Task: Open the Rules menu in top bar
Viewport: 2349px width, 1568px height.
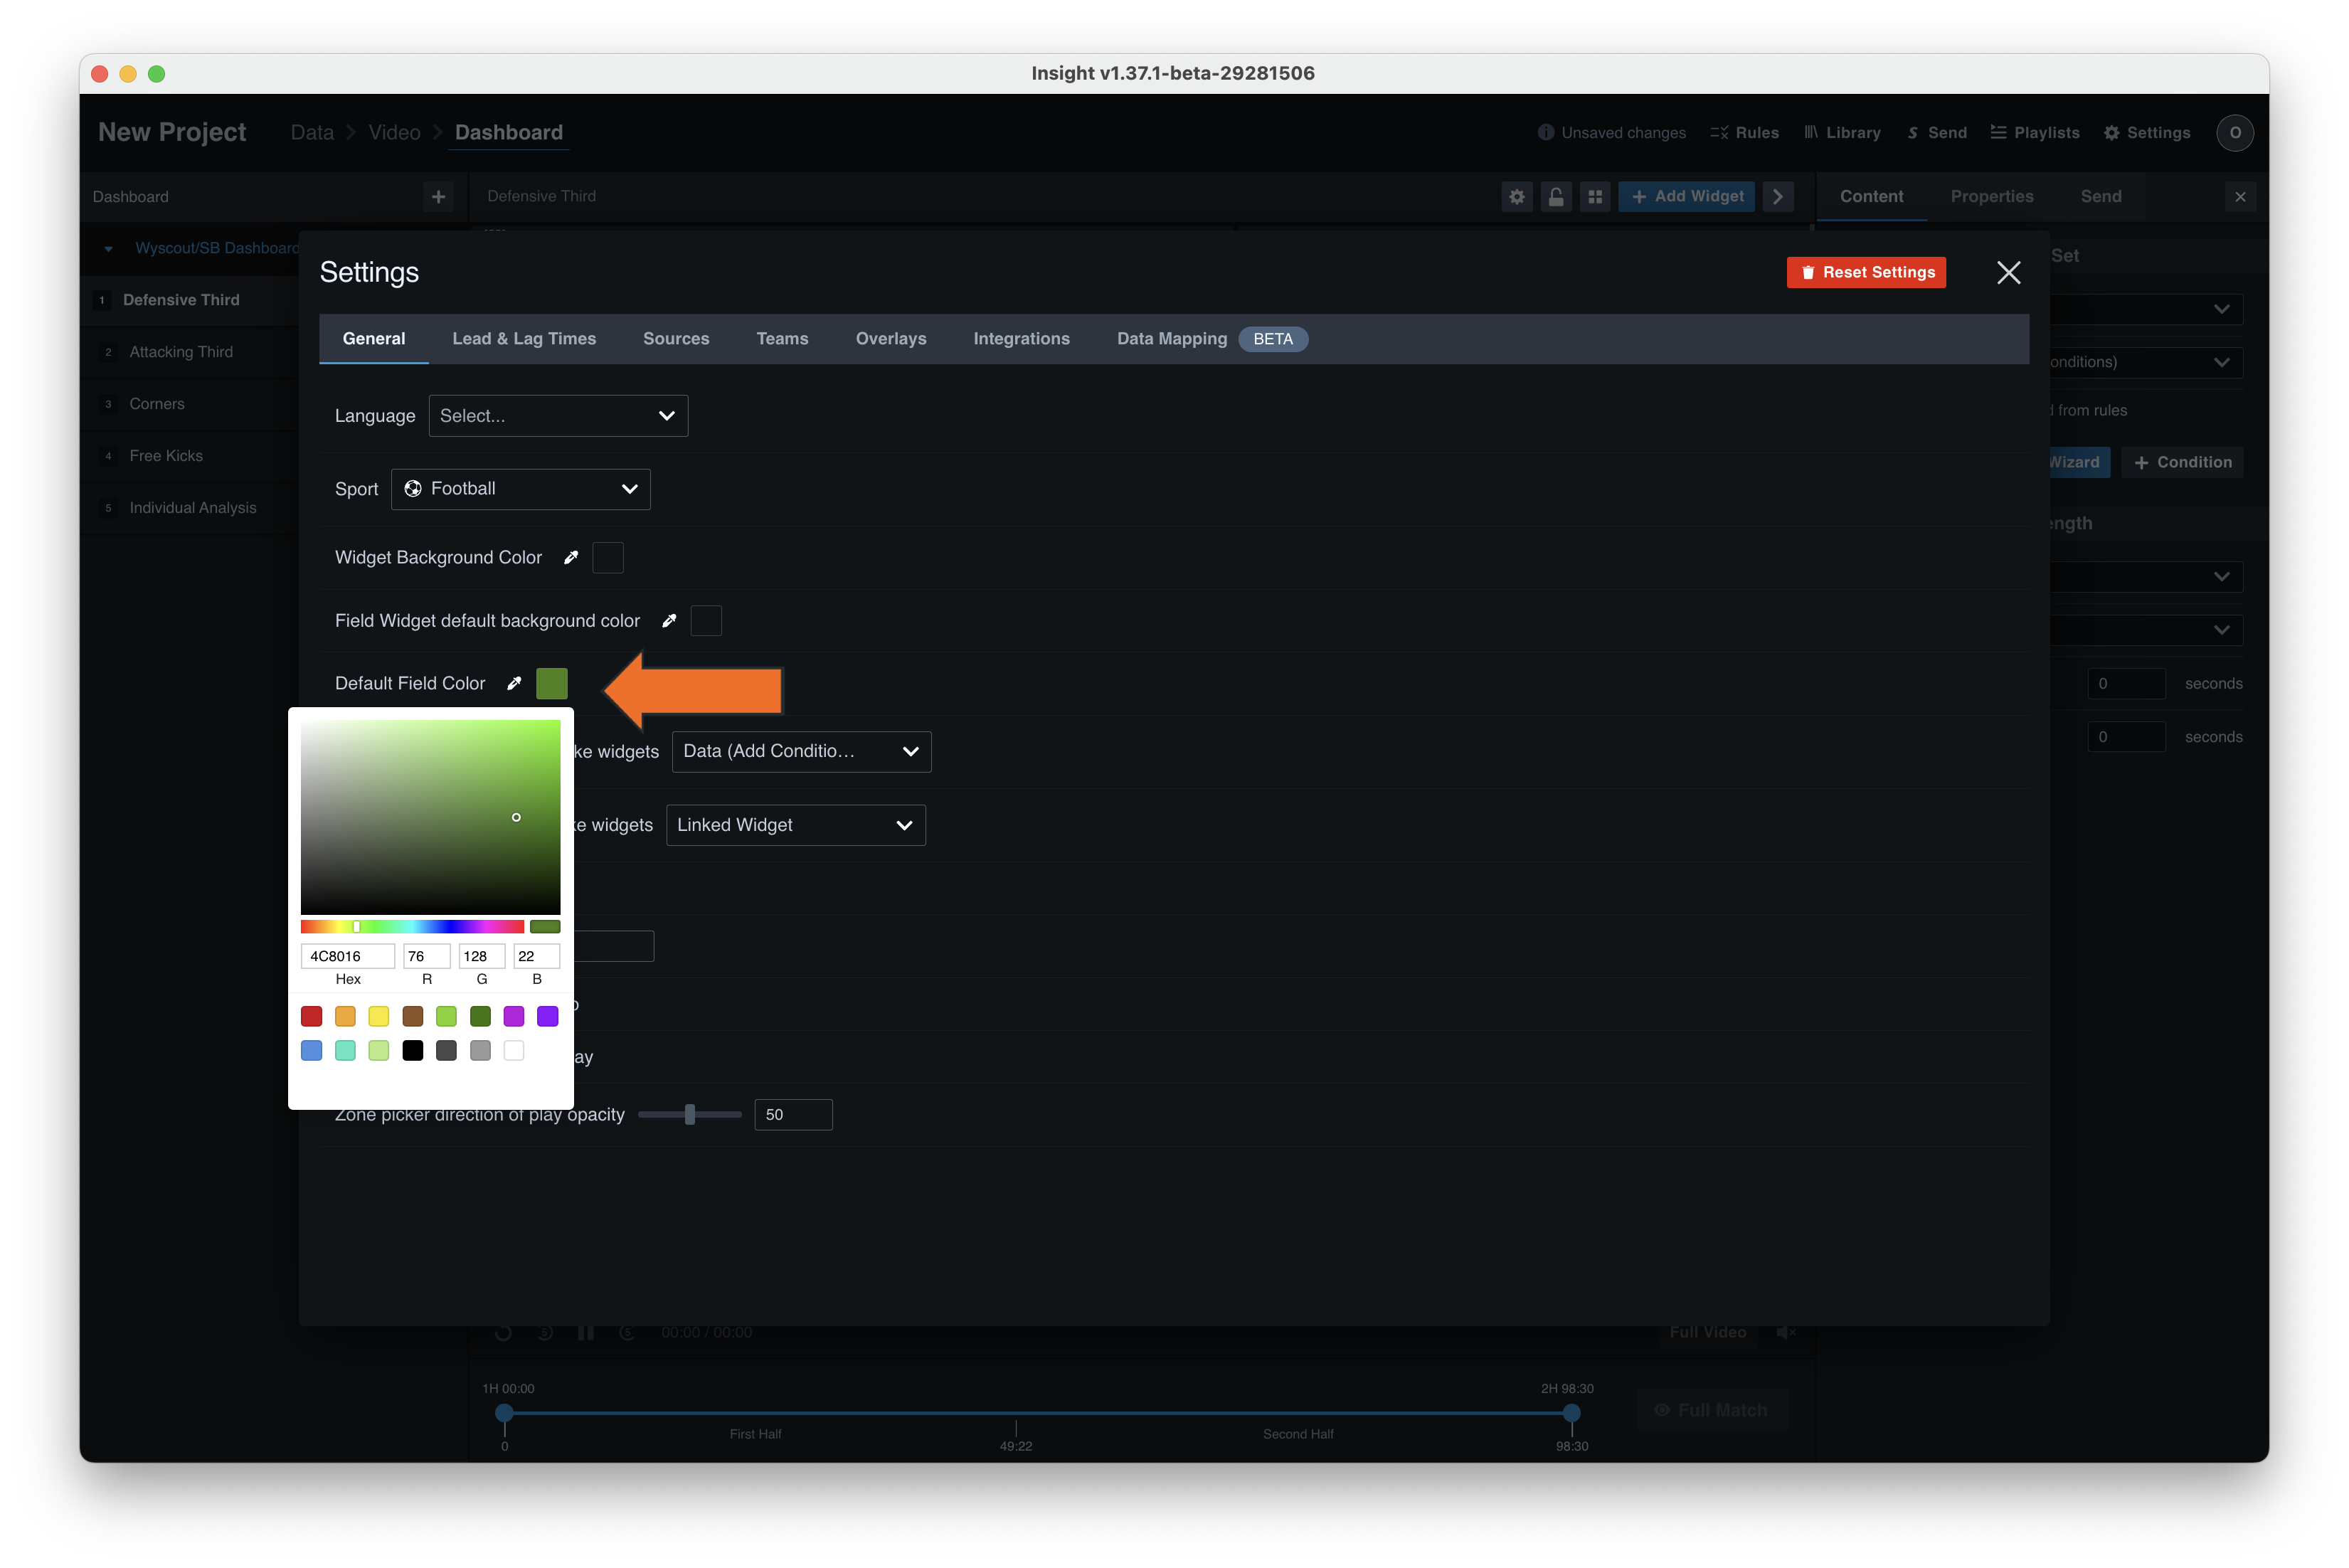Action: [1744, 133]
